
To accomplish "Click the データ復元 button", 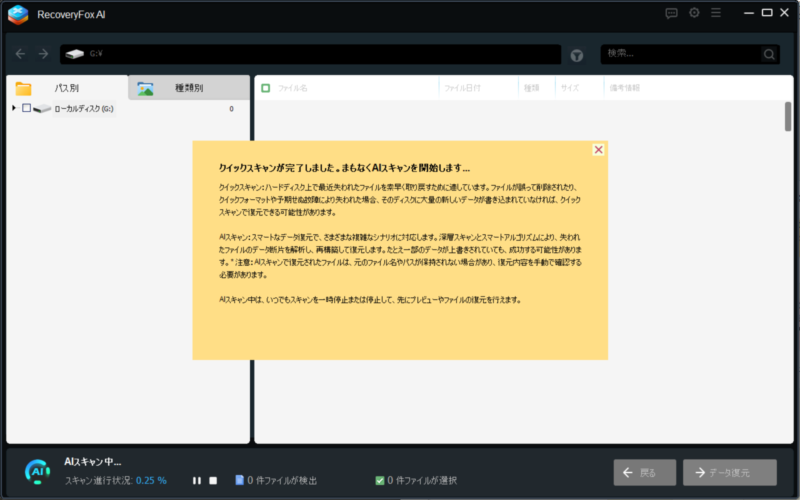I will (729, 472).
